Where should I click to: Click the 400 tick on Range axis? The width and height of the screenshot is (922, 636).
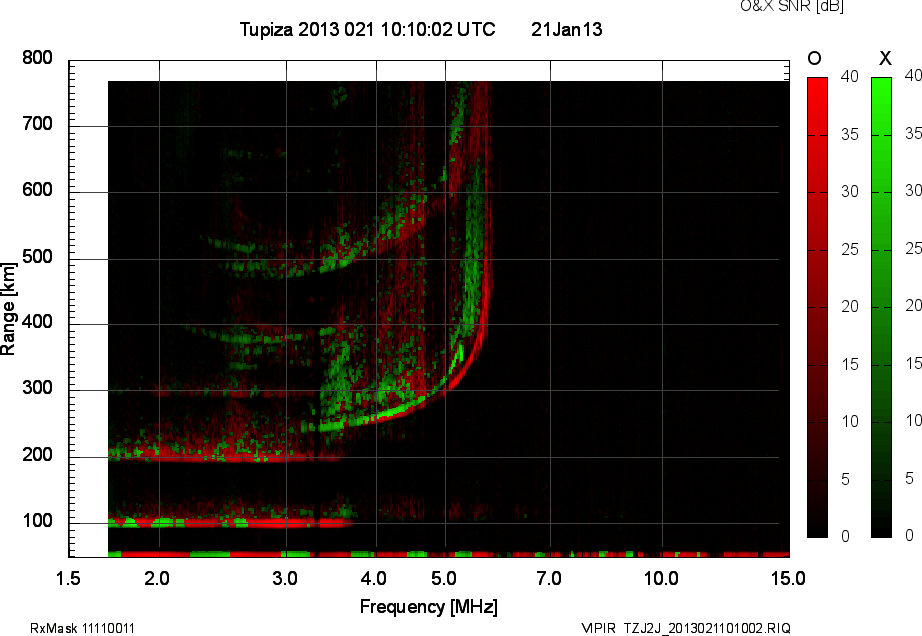tap(38, 322)
